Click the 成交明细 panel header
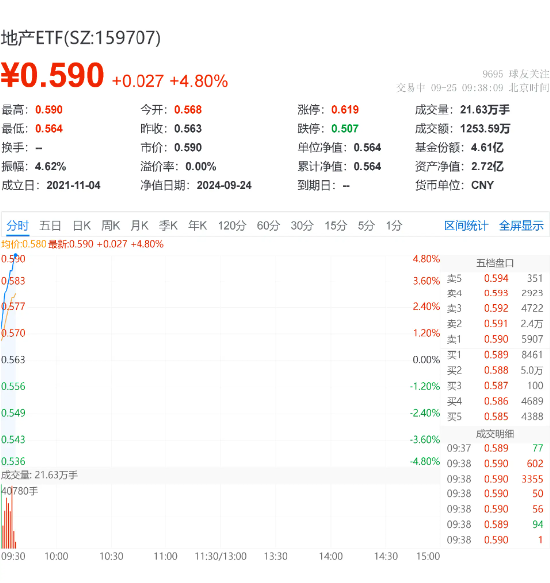 (495, 434)
